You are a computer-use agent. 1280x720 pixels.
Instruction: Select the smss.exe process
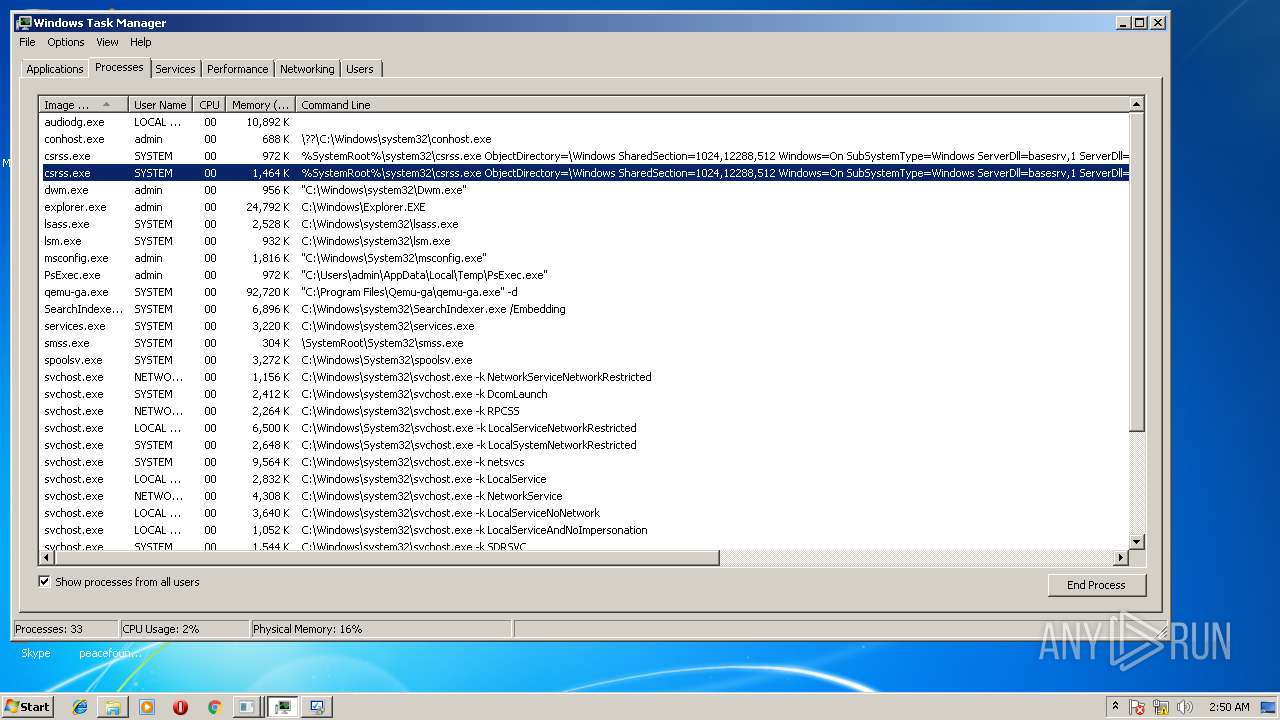tap(584, 343)
